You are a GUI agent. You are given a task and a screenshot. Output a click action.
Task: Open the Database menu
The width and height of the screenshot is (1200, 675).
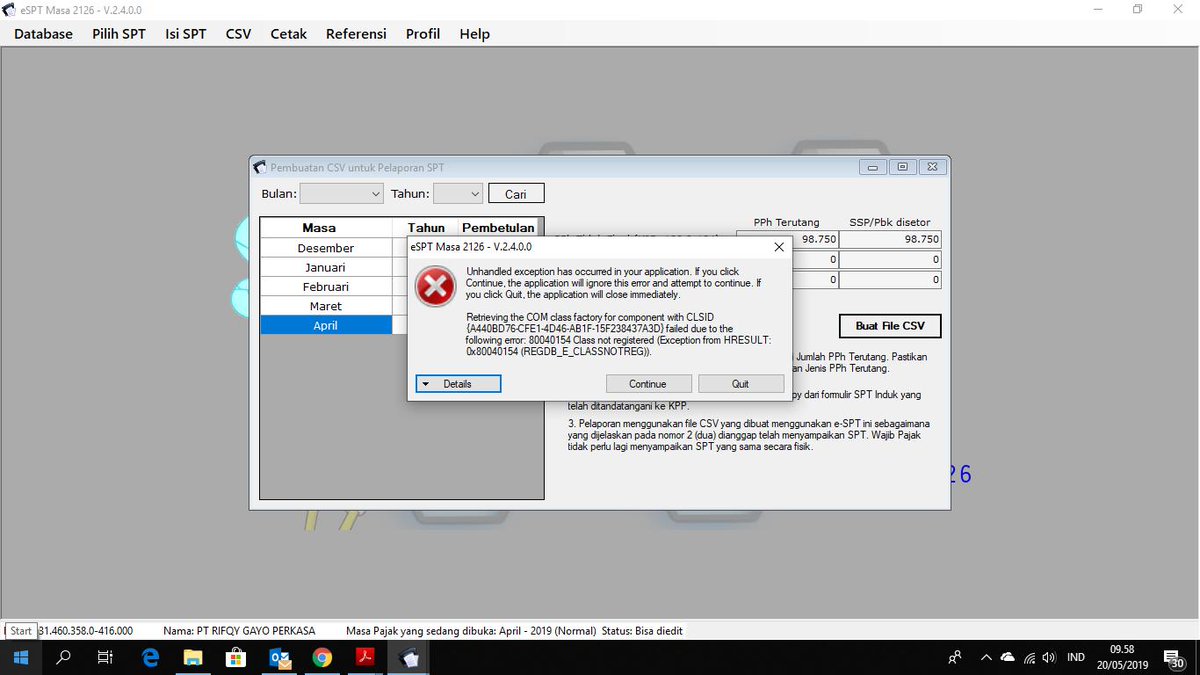[x=43, y=34]
